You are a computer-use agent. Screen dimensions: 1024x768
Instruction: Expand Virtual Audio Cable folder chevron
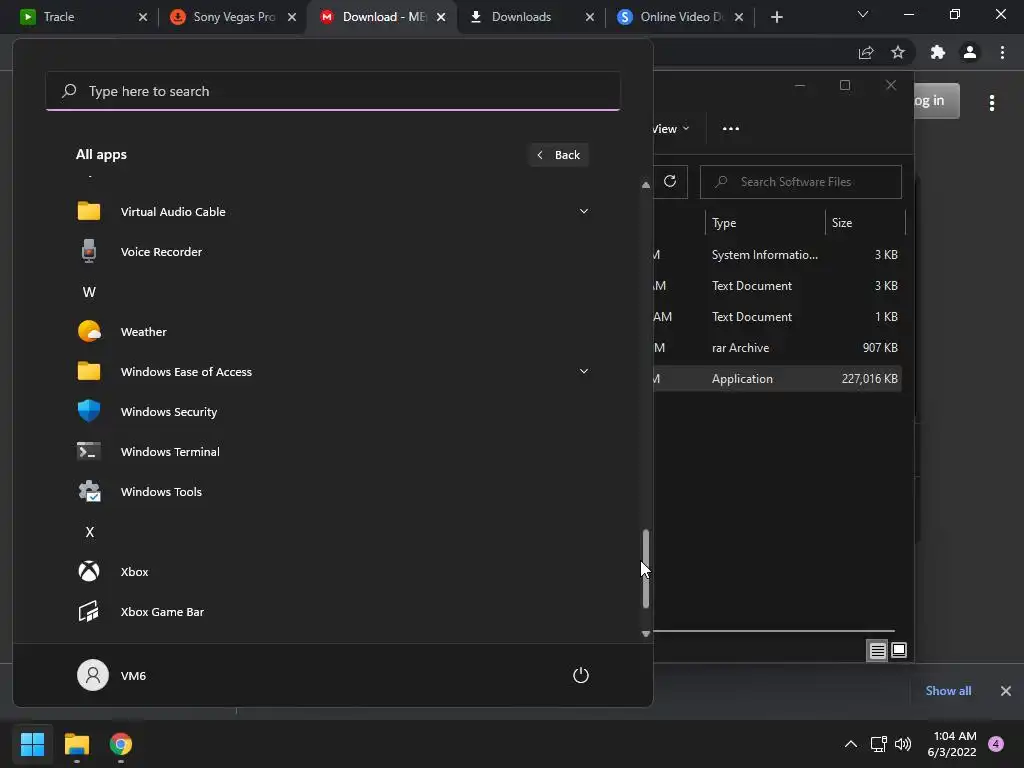pos(583,211)
